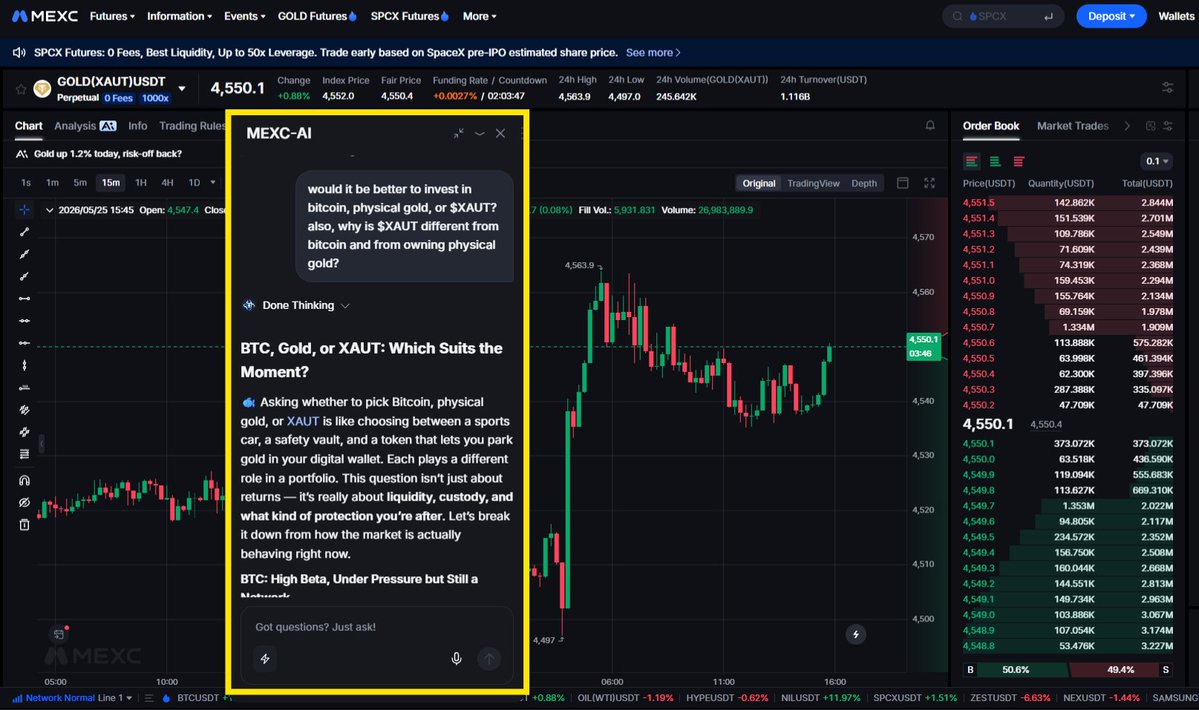
Task: Select the 4,551.5 ask price row
Action: click(1067, 203)
